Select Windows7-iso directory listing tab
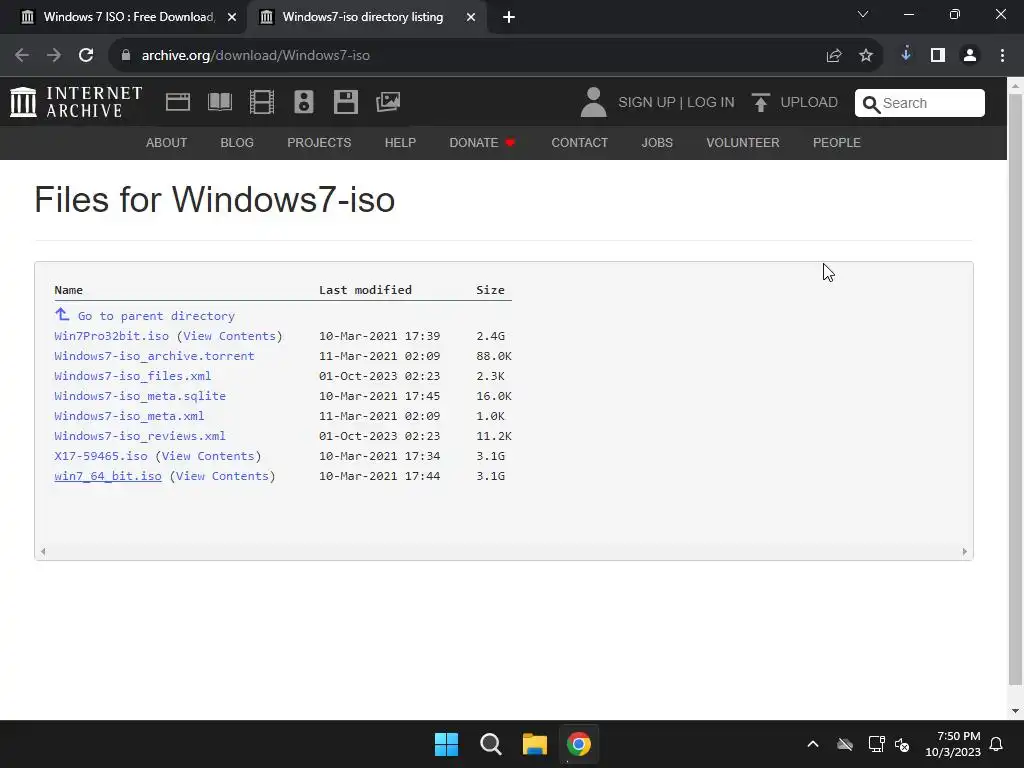The width and height of the screenshot is (1024, 768). coord(366,17)
